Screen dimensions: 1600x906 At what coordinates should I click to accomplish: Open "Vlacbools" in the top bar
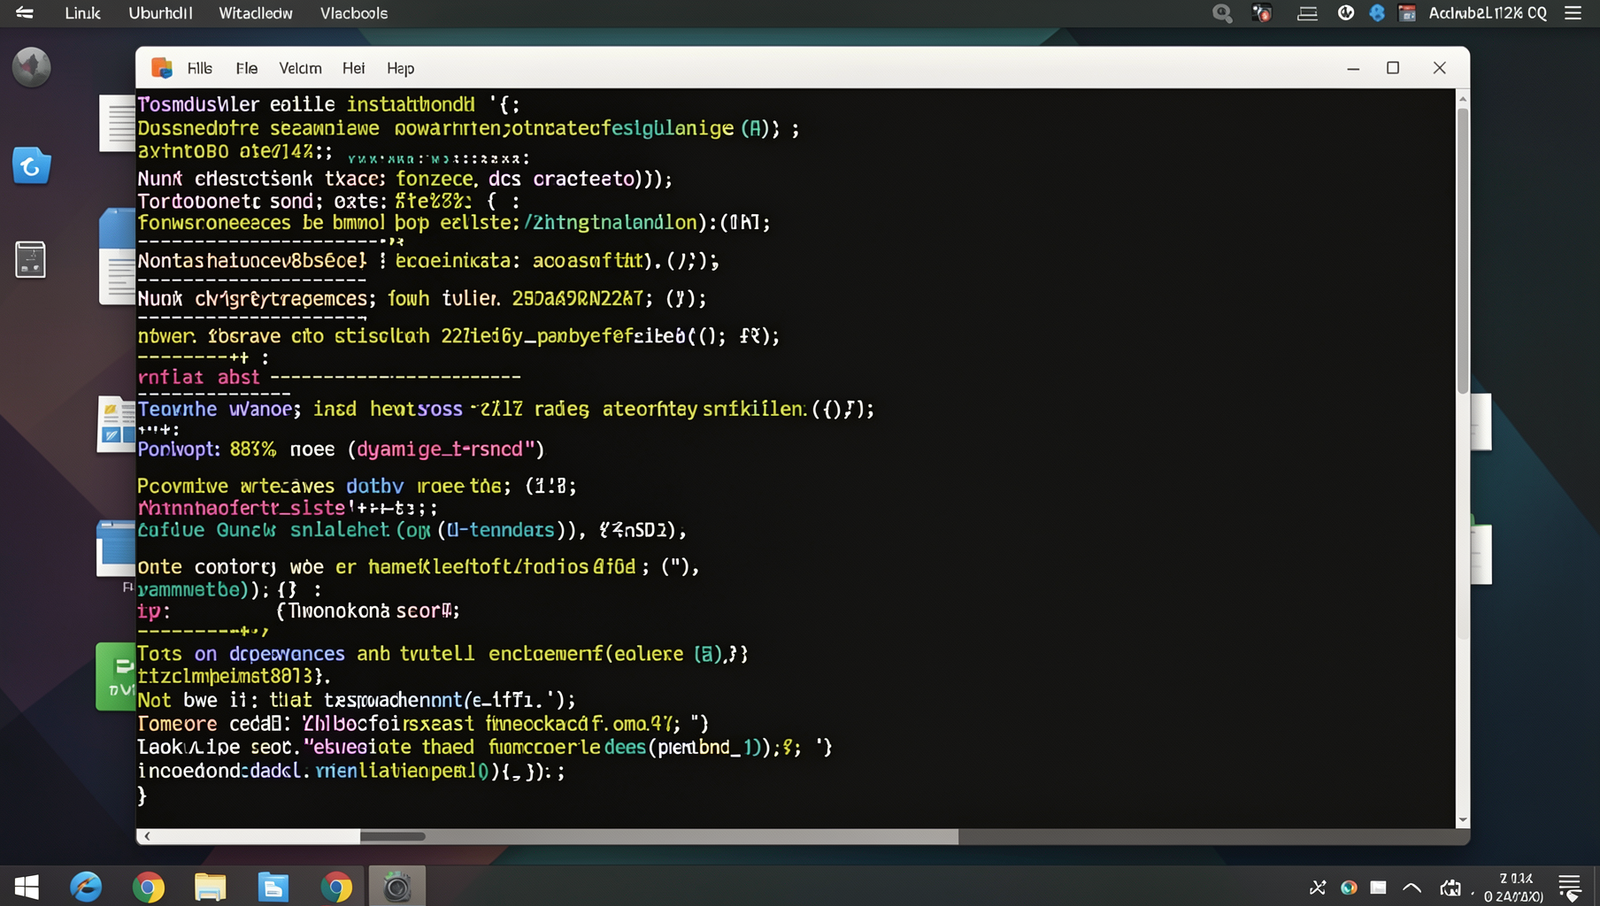[354, 13]
